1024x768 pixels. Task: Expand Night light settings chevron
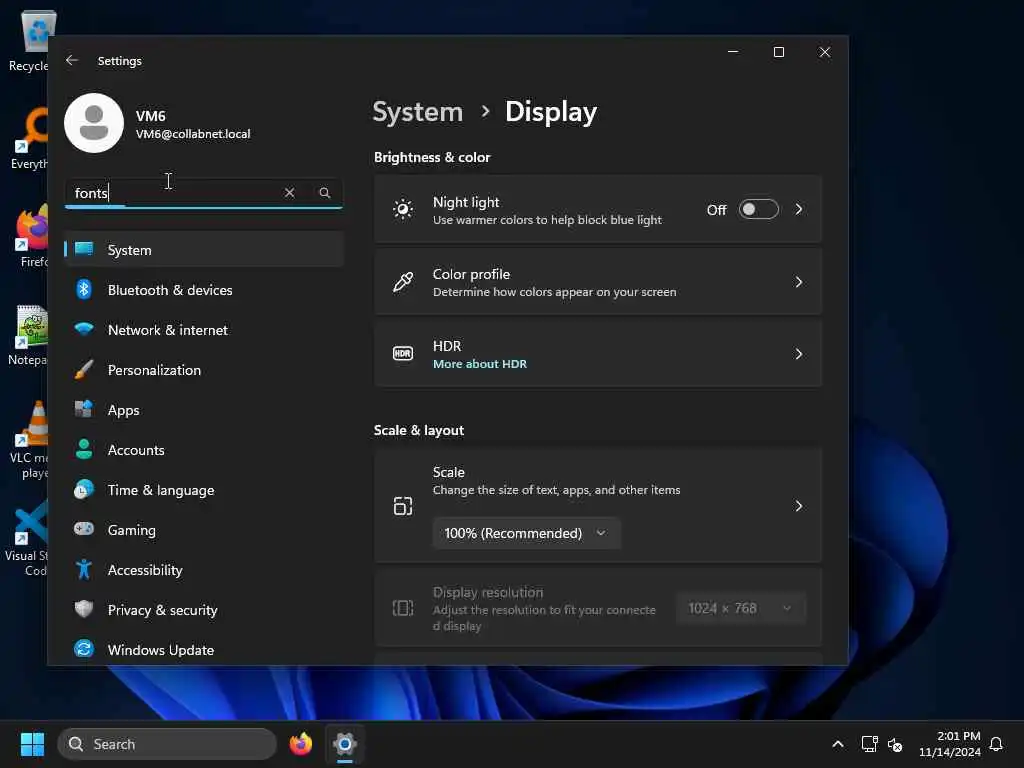[x=799, y=209]
